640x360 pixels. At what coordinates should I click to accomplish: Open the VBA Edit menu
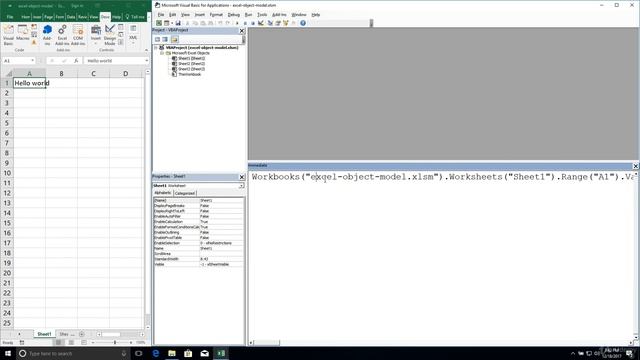[173, 15]
